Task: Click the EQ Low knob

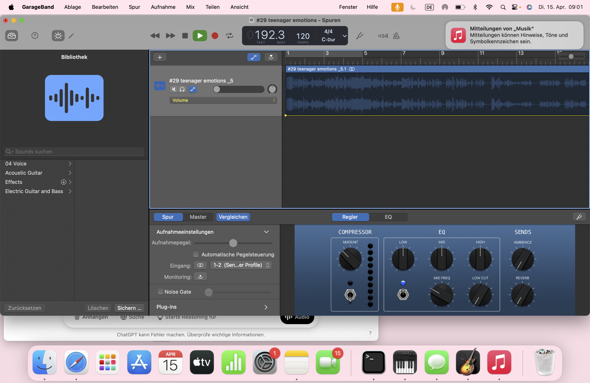Action: [x=403, y=259]
